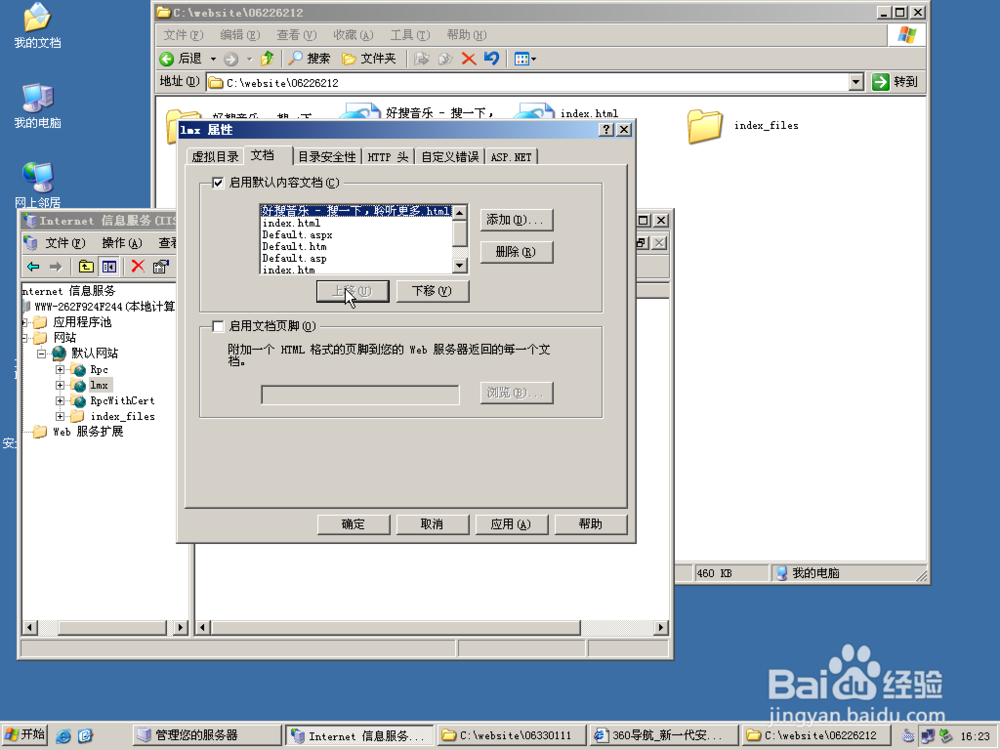Open My Documents (我的文档) desktop icon

coord(38,26)
